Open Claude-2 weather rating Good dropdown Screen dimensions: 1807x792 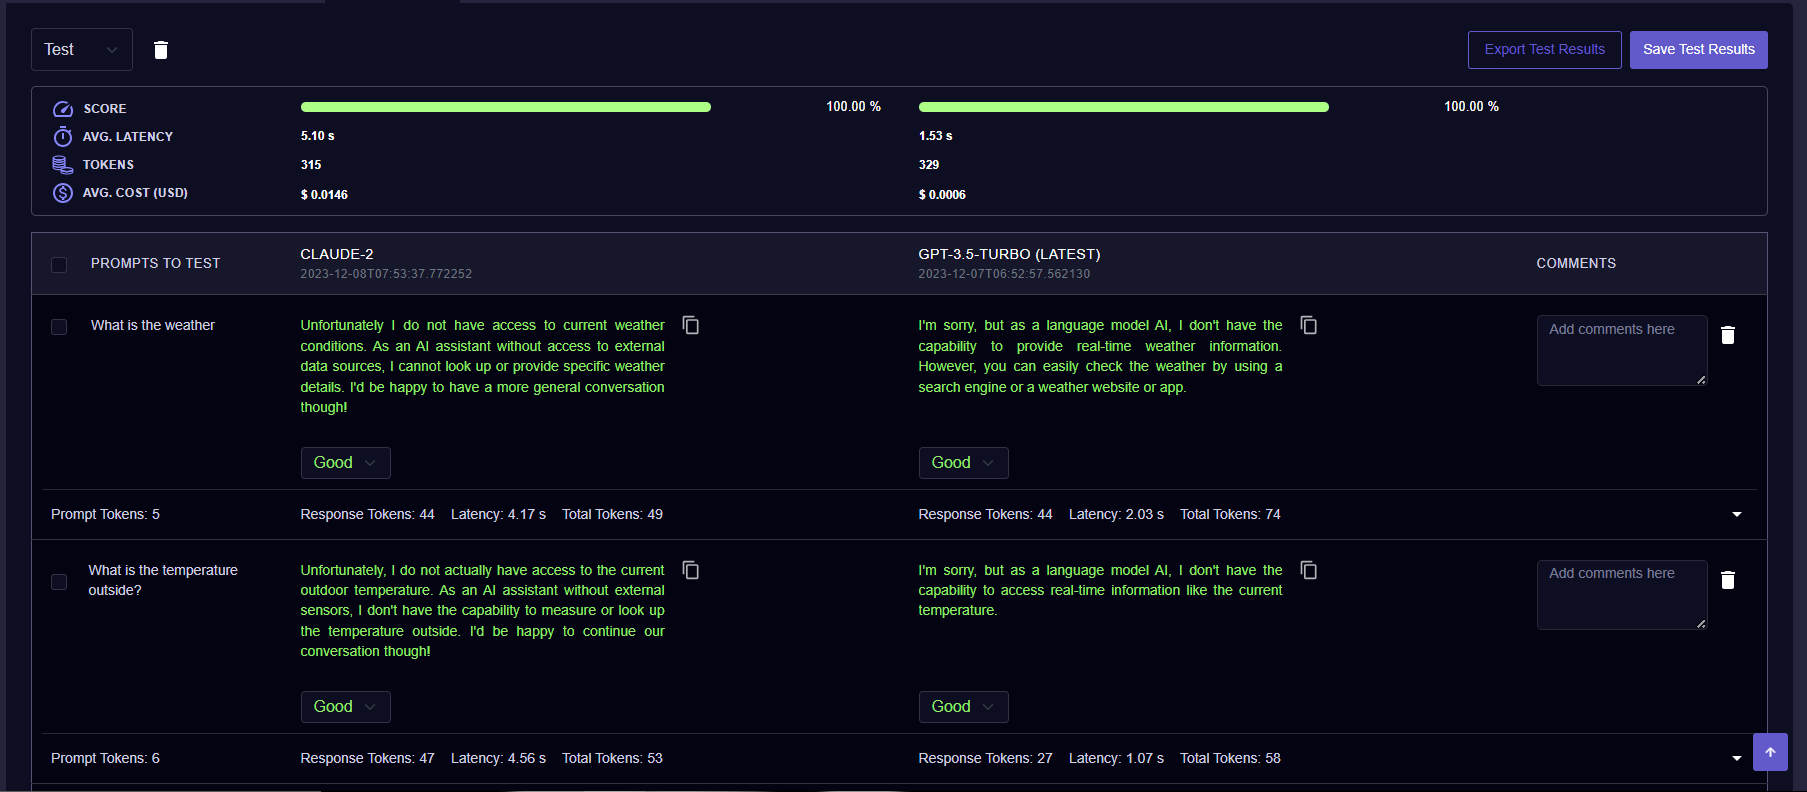(345, 463)
